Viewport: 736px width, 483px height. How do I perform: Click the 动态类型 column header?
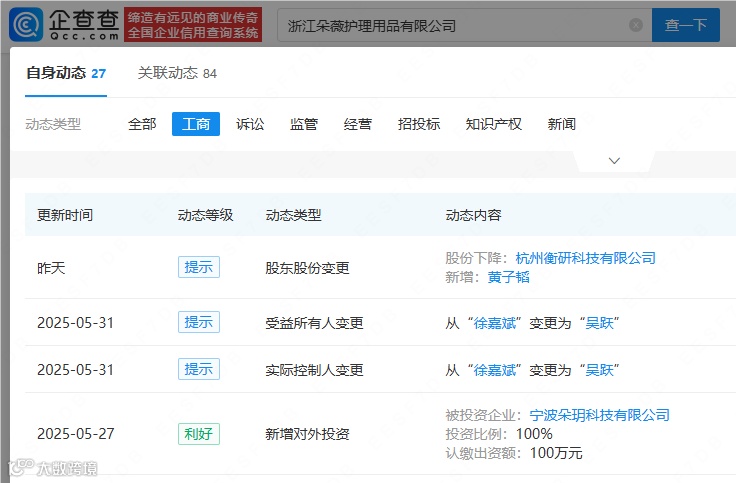click(293, 215)
